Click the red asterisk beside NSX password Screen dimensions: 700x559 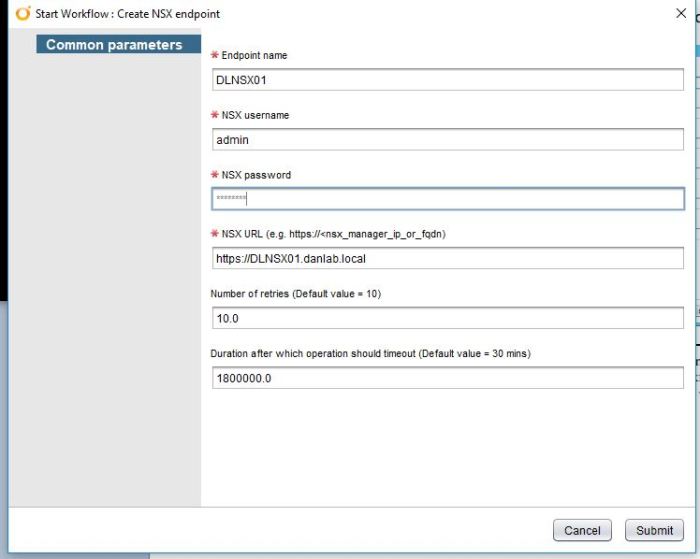(x=215, y=175)
